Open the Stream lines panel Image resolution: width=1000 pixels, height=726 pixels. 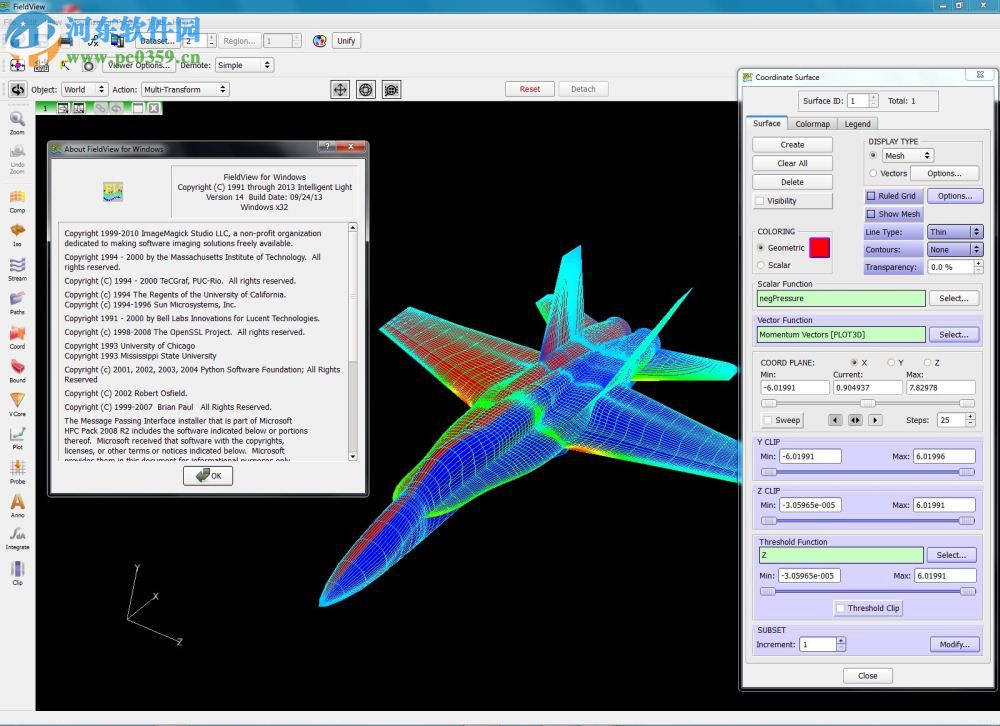pos(17,269)
